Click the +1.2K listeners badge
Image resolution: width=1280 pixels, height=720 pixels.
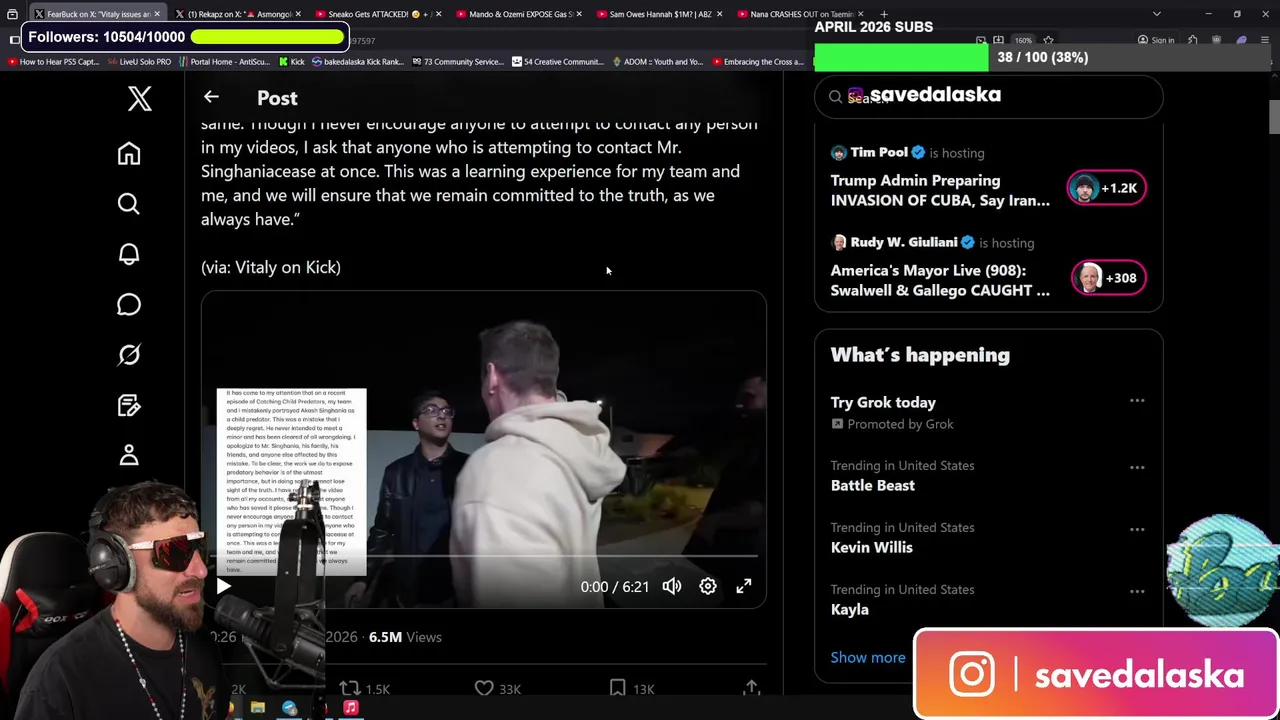pyautogui.click(x=1106, y=188)
